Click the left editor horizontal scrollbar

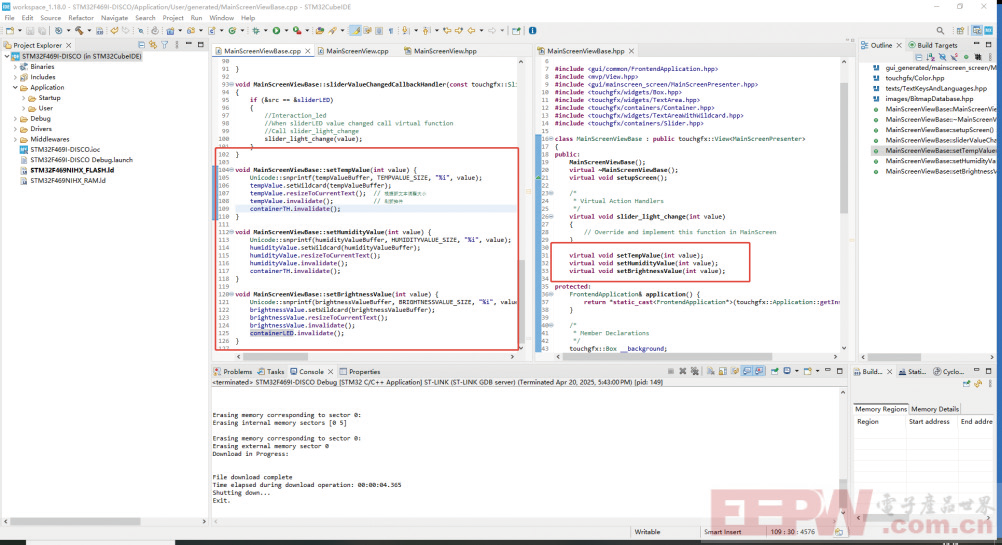point(275,357)
